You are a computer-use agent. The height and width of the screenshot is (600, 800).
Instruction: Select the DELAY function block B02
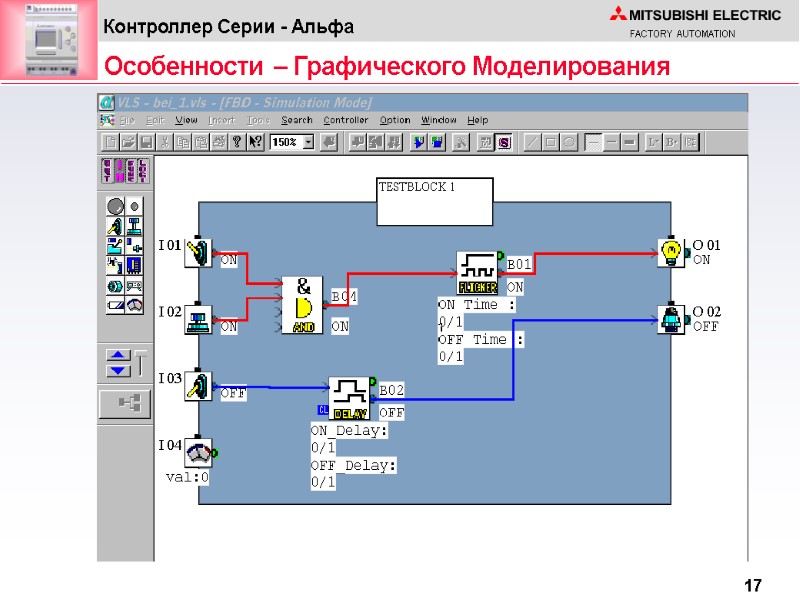(x=349, y=398)
